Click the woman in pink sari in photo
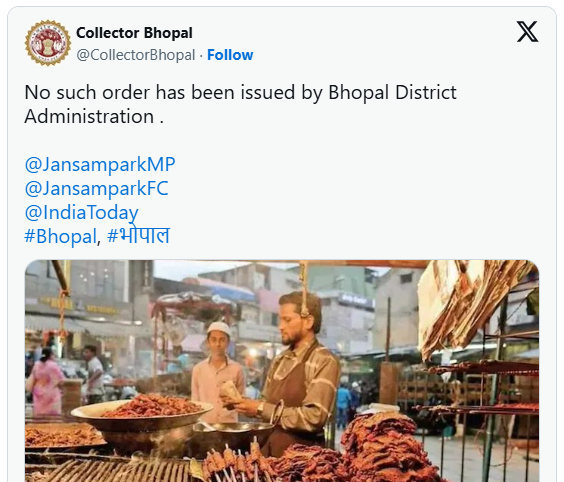This screenshot has width=564, height=482. (x=45, y=383)
